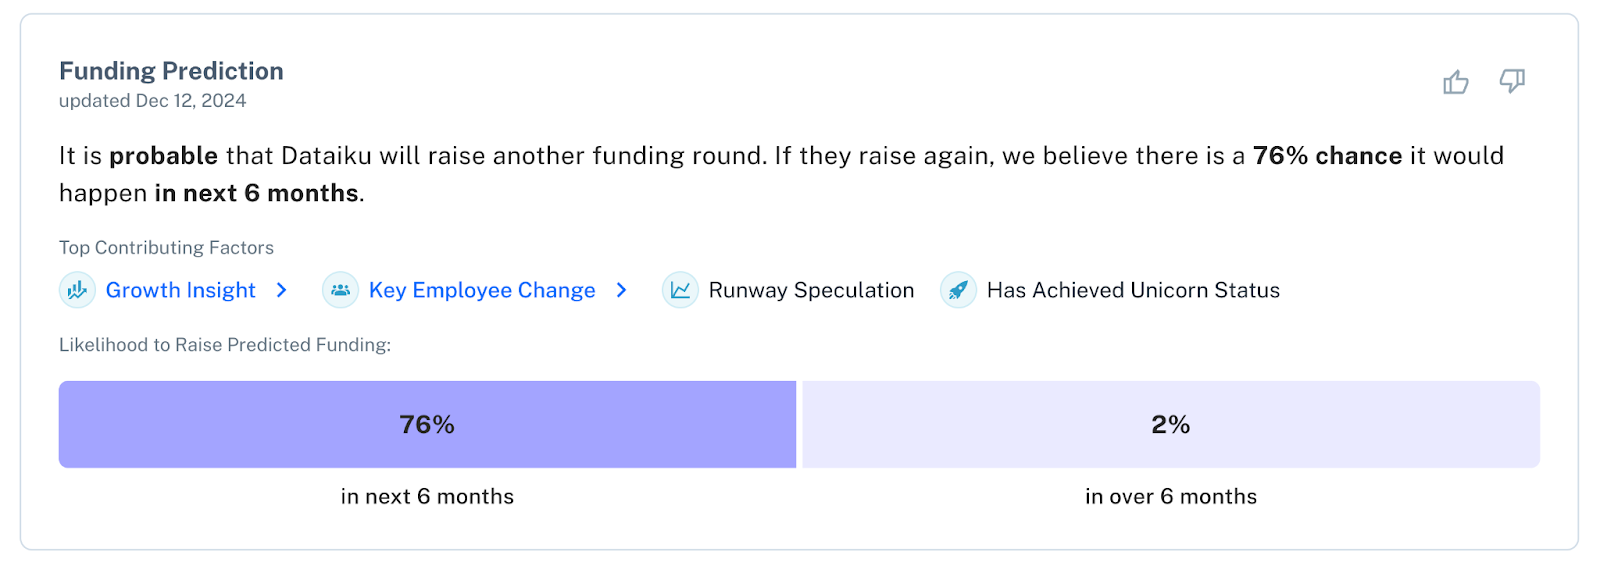Click the Has Achieved Unicorn Status label
Screen dimensions: 1600x566
coord(1133,291)
